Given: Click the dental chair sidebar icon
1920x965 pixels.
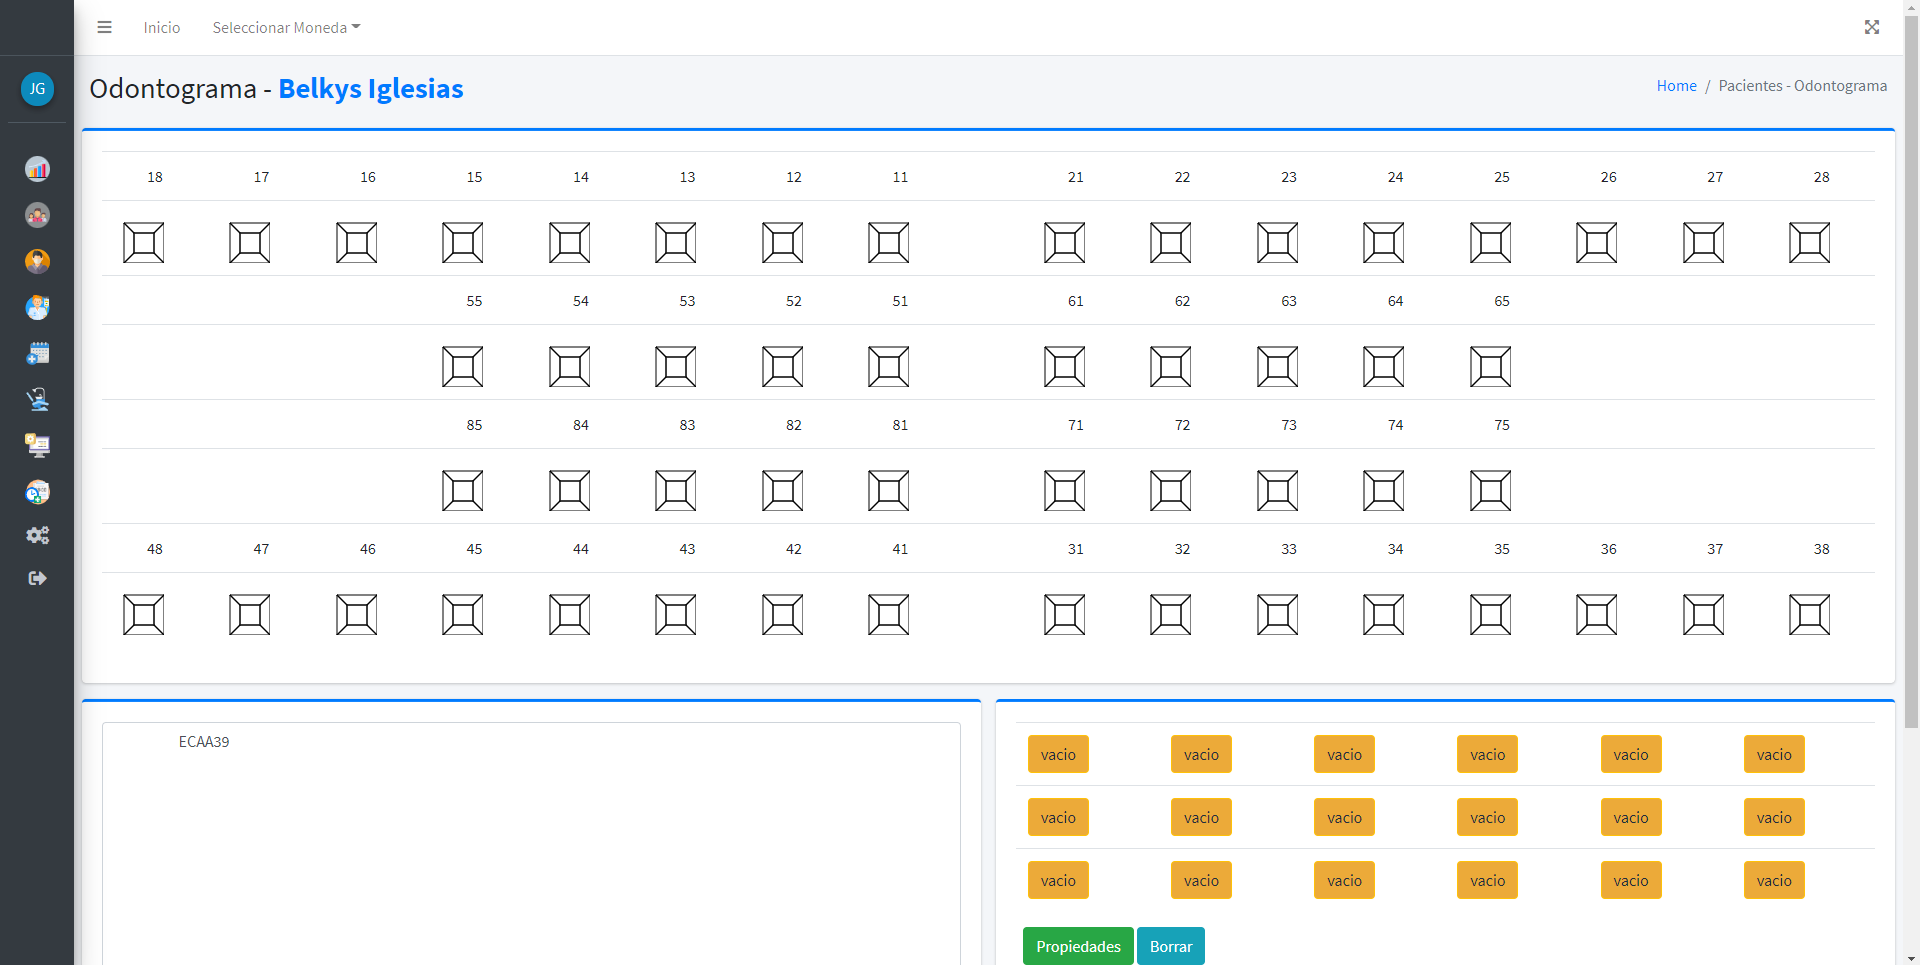Looking at the screenshot, I should coord(37,399).
